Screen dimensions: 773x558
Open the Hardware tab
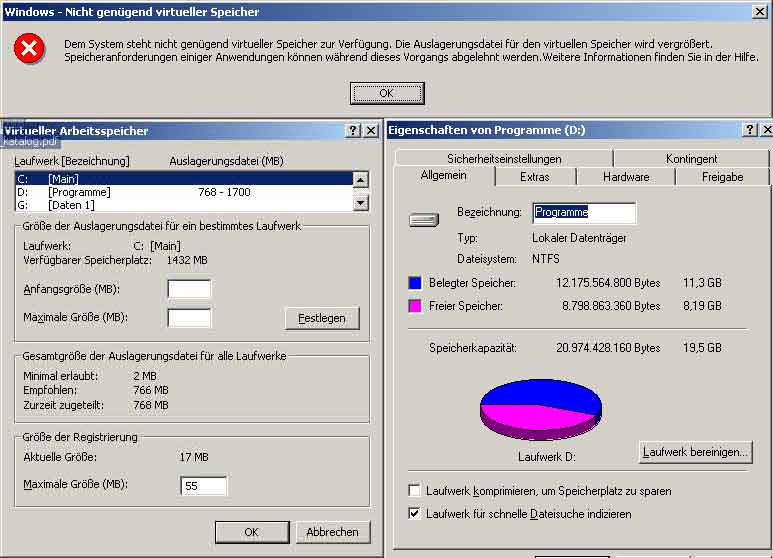626,176
